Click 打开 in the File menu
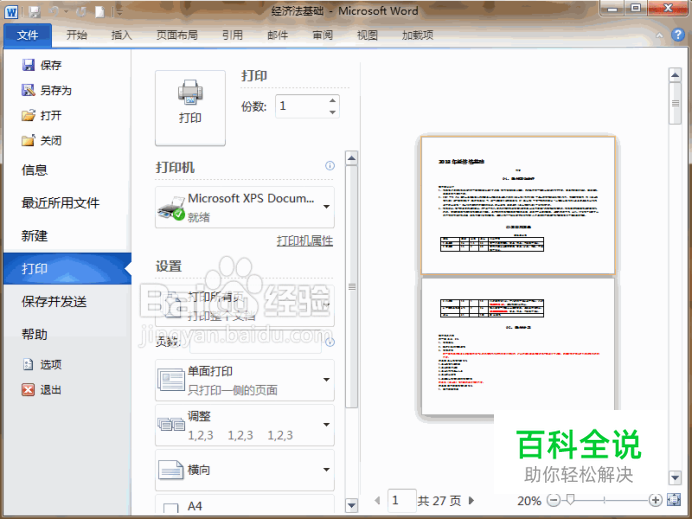The height and width of the screenshot is (519, 692). click(42, 116)
